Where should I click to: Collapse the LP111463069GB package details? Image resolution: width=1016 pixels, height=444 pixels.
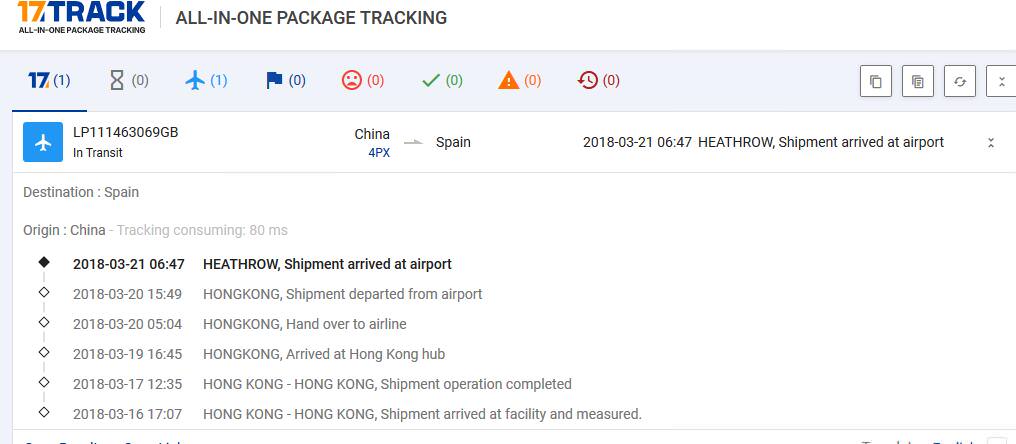pyautogui.click(x=991, y=143)
